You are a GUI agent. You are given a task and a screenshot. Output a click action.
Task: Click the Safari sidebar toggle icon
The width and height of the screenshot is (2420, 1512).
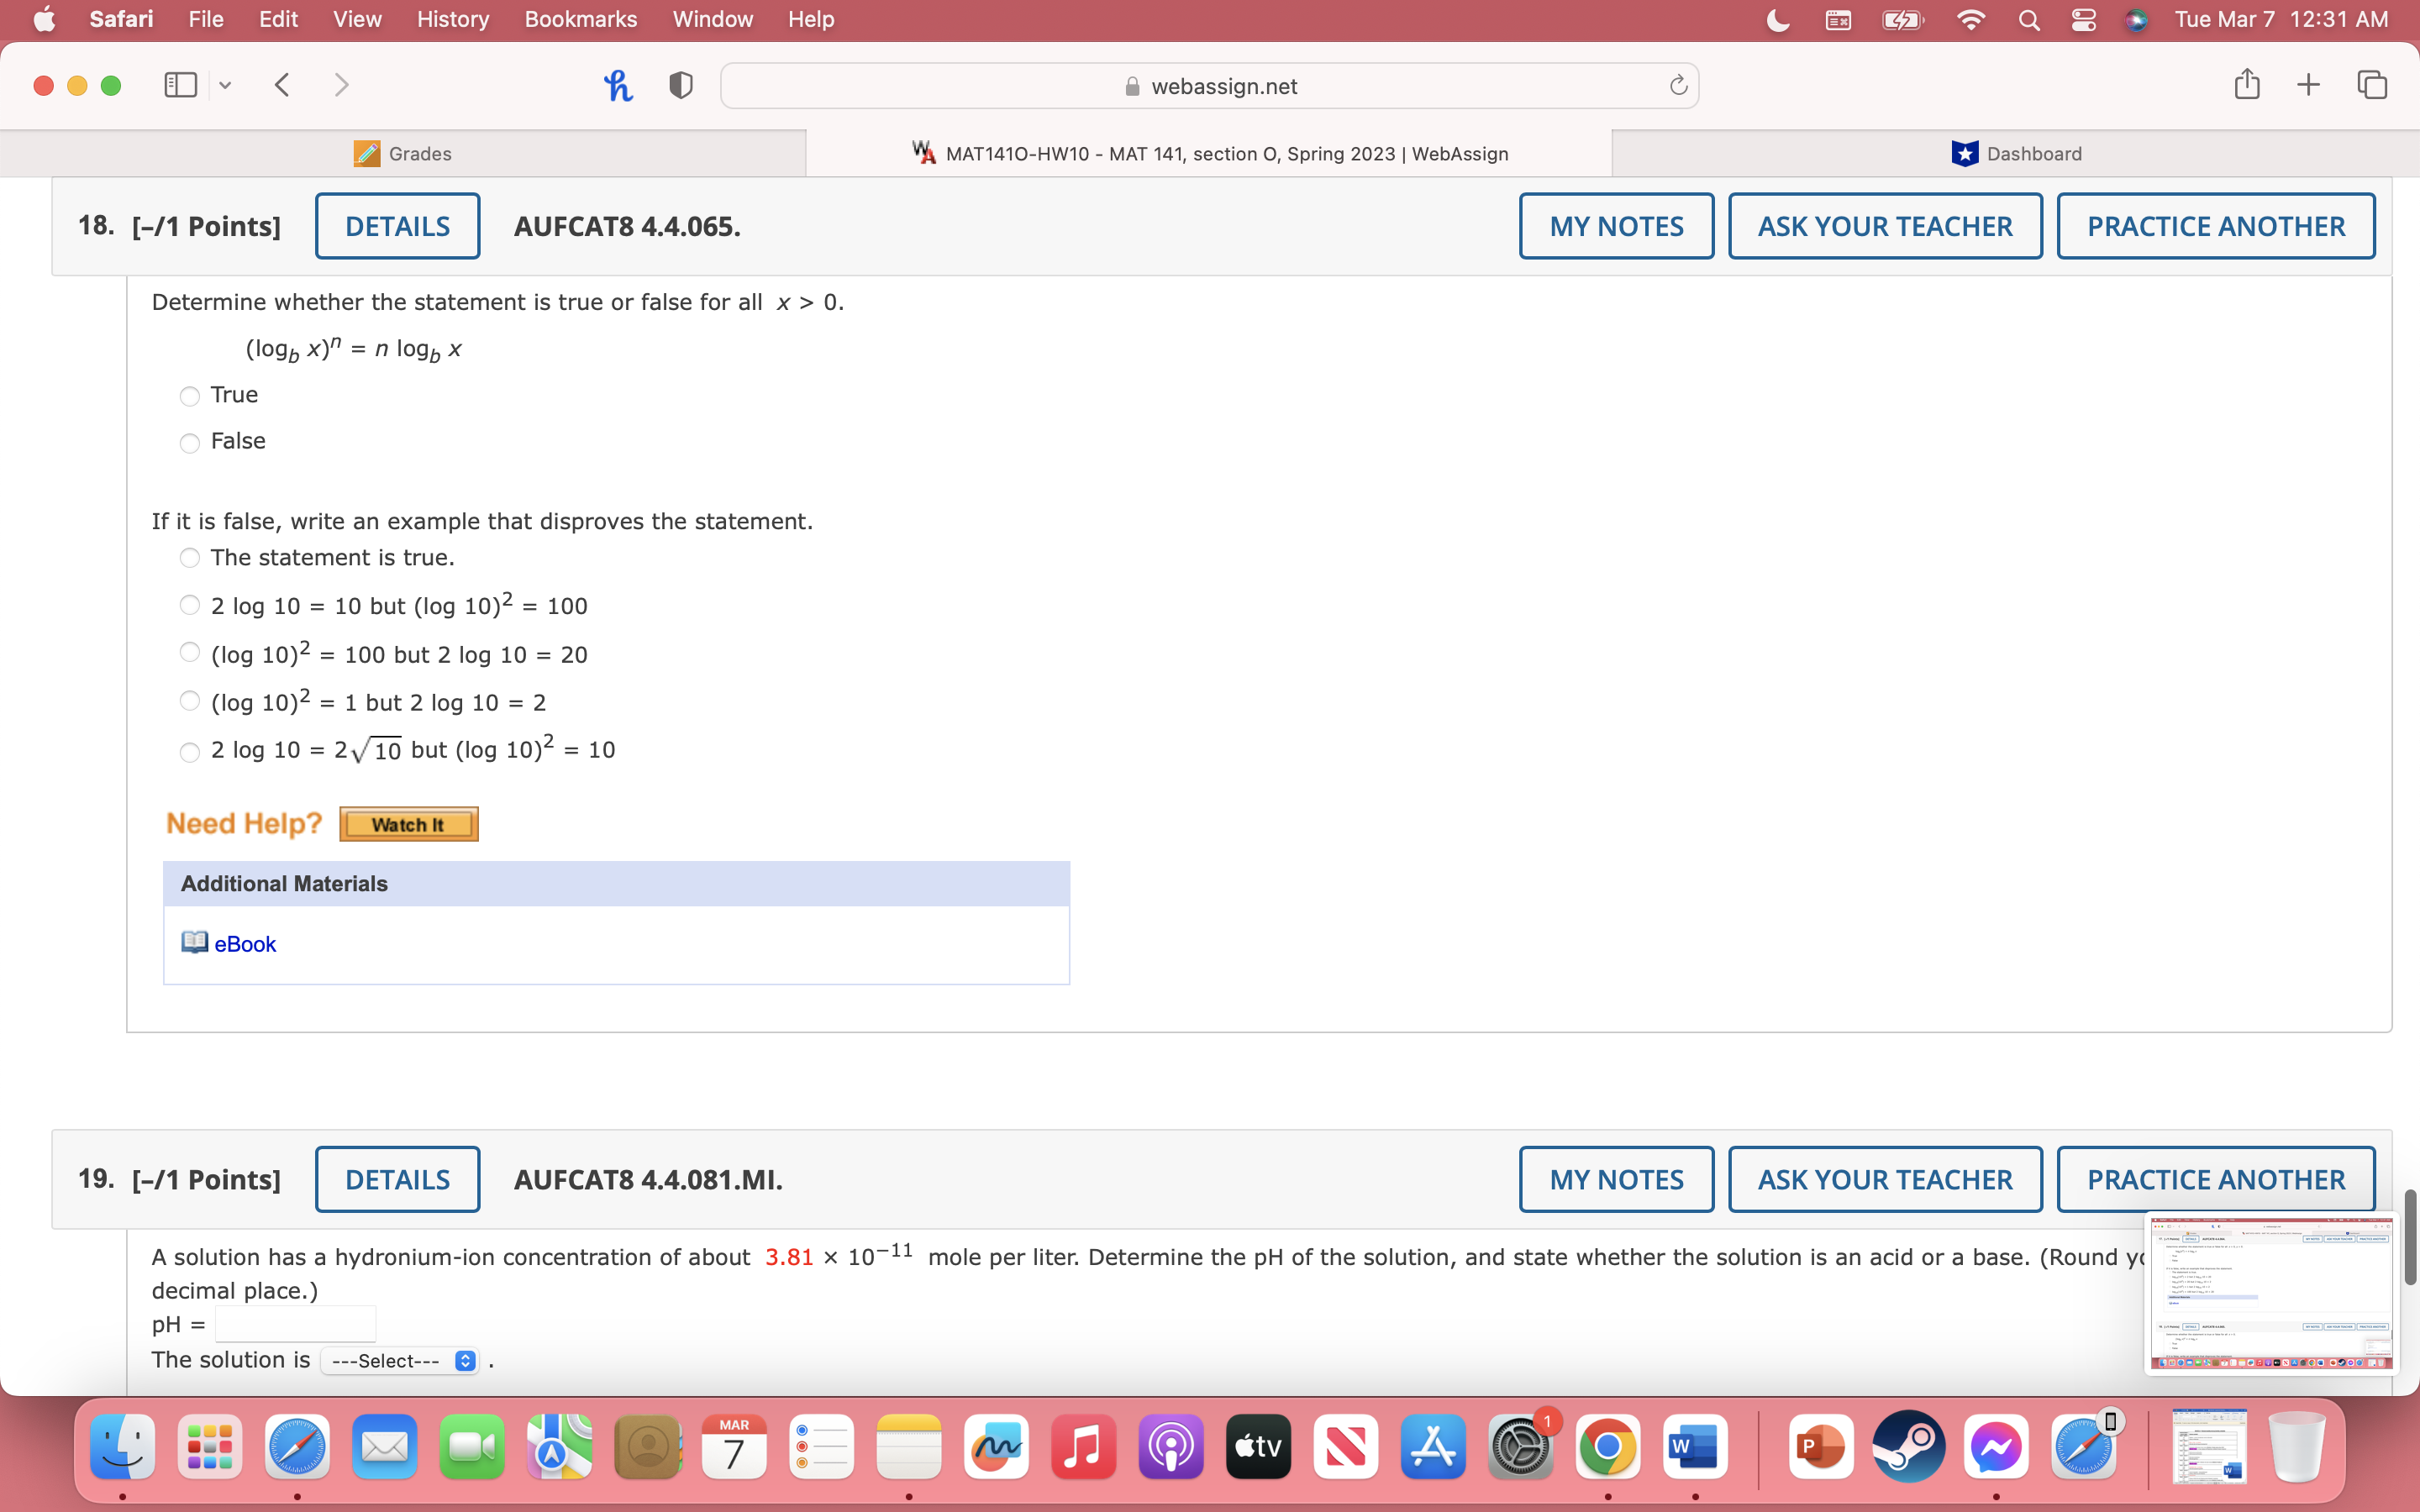click(x=180, y=85)
